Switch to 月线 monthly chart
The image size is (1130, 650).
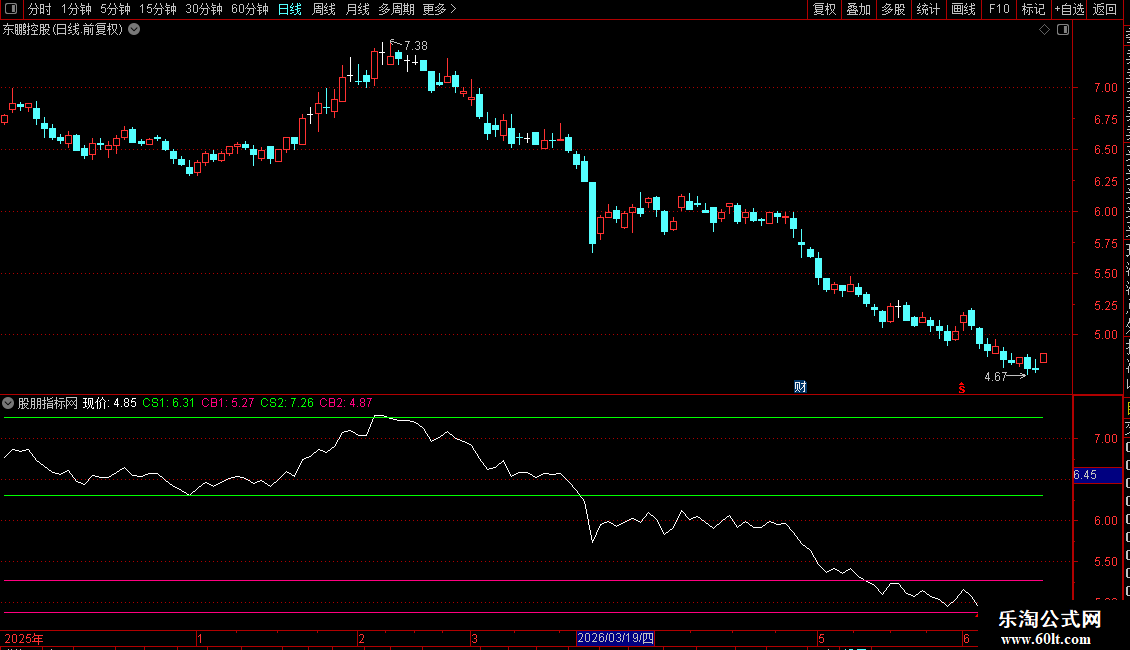point(357,9)
